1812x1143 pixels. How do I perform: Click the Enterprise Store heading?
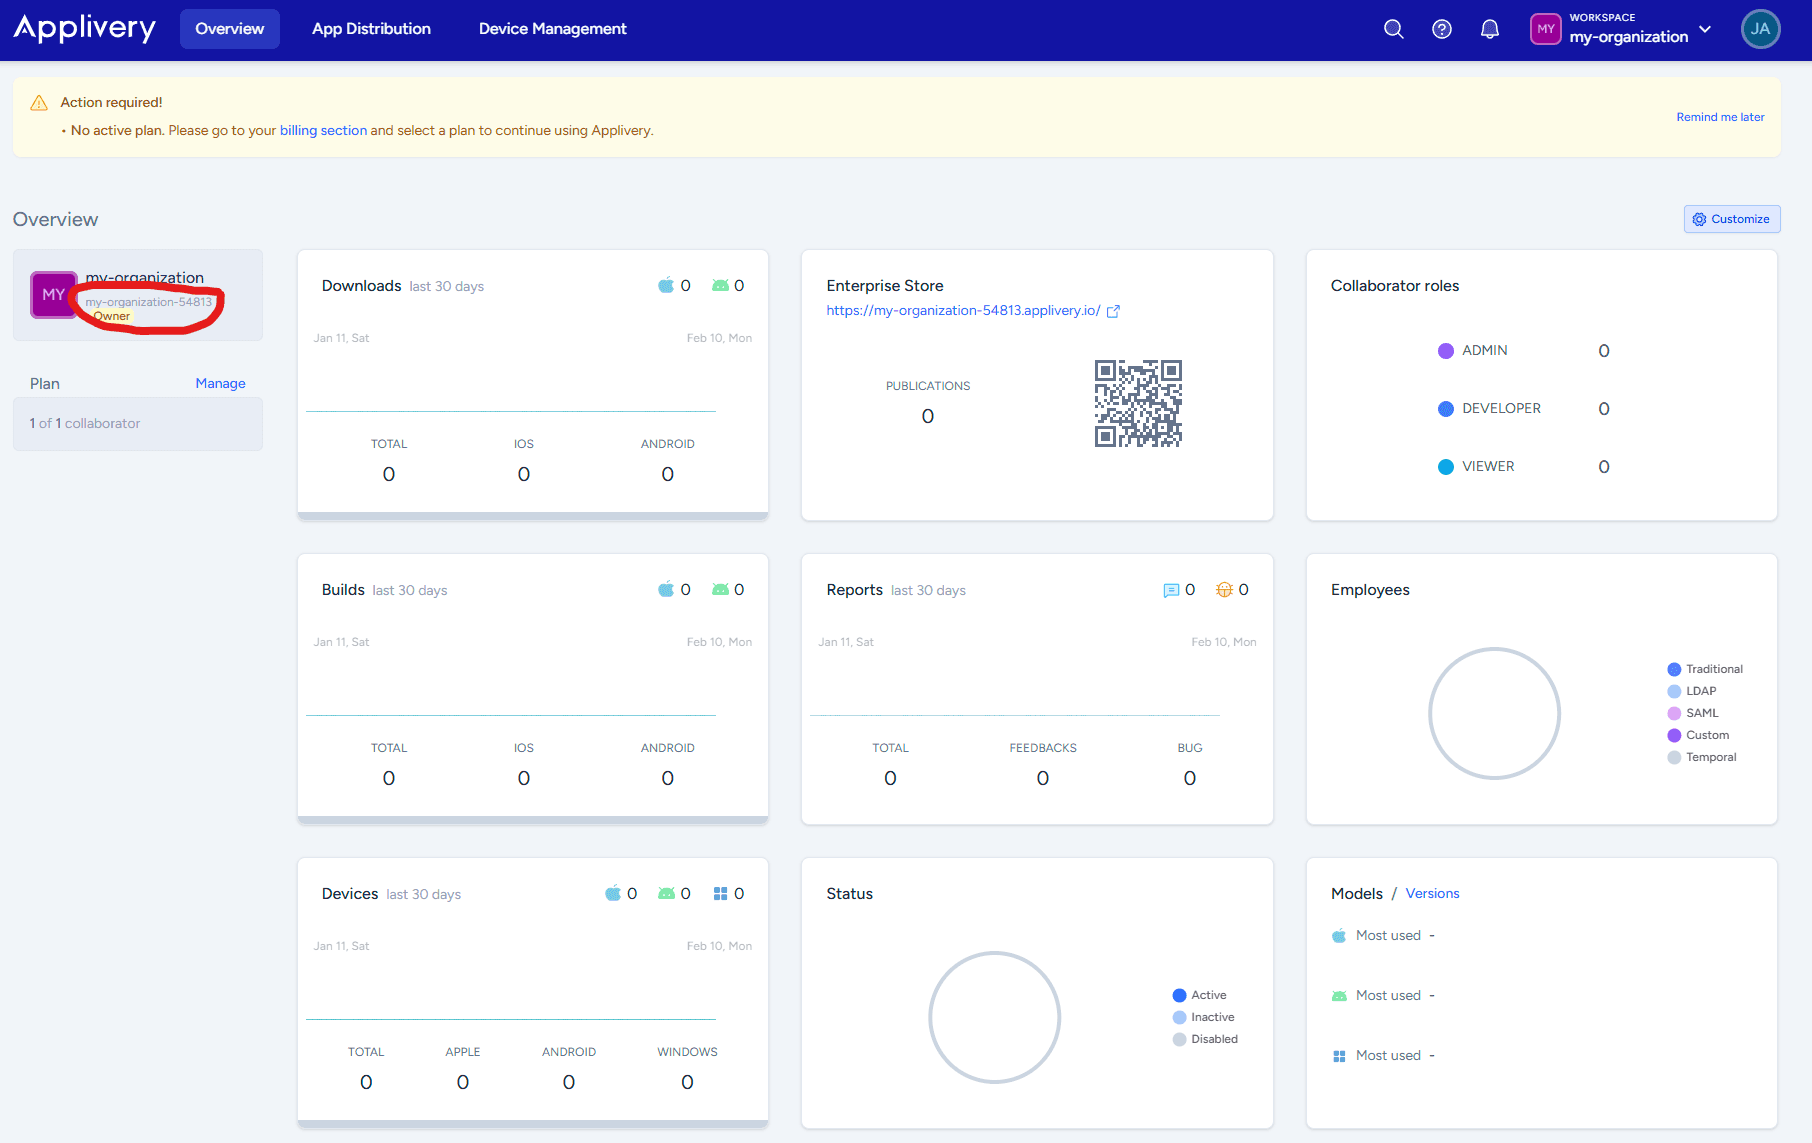pos(885,286)
